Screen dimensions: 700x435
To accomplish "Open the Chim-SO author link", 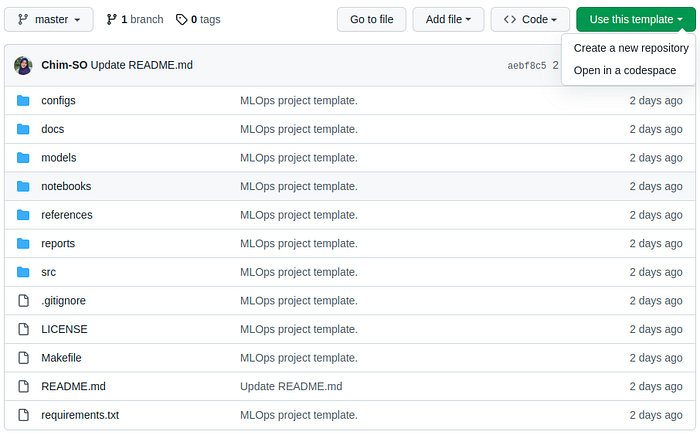I will point(64,65).
